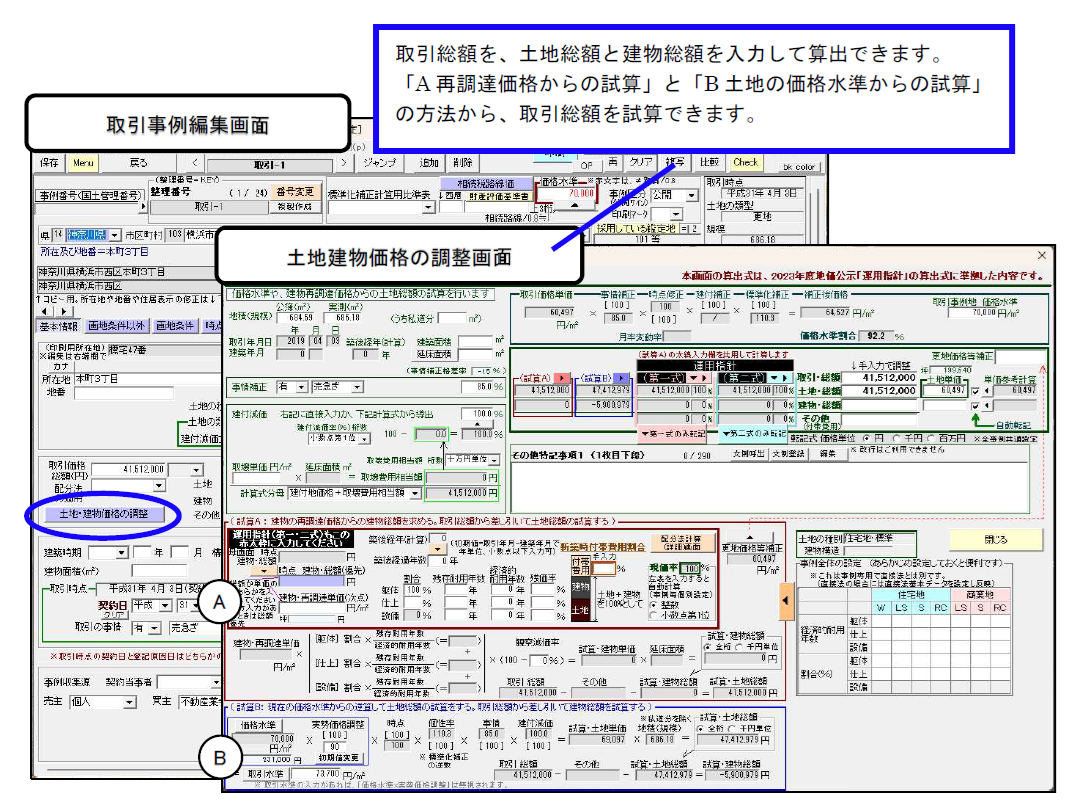
Task: Open the 売急ぎ dropdown in 事情補正 row
Action: [x=357, y=387]
